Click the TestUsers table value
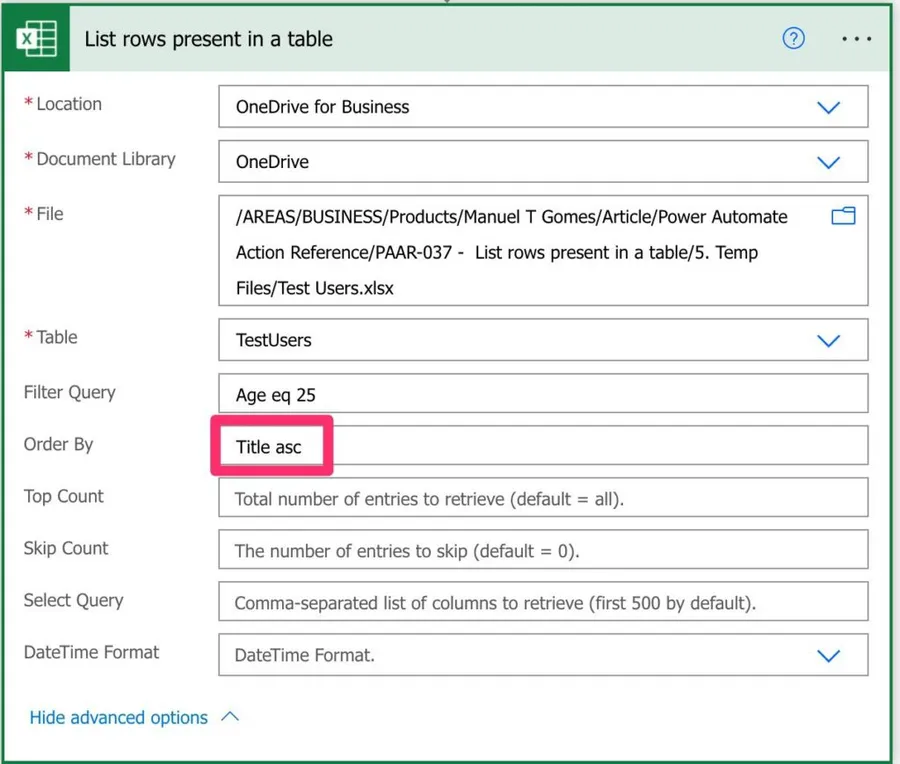This screenshot has width=900, height=764. [273, 340]
